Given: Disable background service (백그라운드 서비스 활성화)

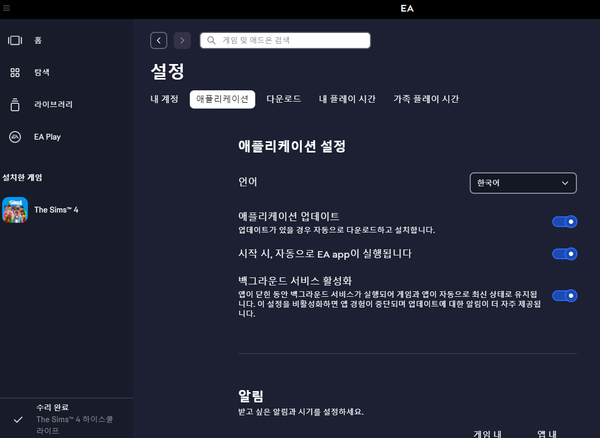Looking at the screenshot, I should [x=564, y=295].
